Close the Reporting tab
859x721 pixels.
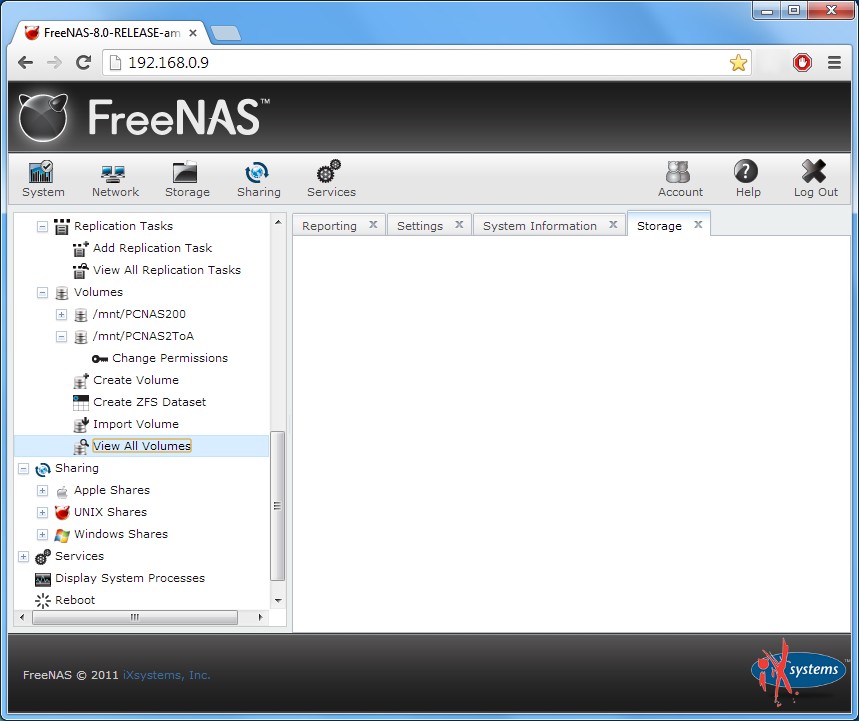click(x=373, y=225)
